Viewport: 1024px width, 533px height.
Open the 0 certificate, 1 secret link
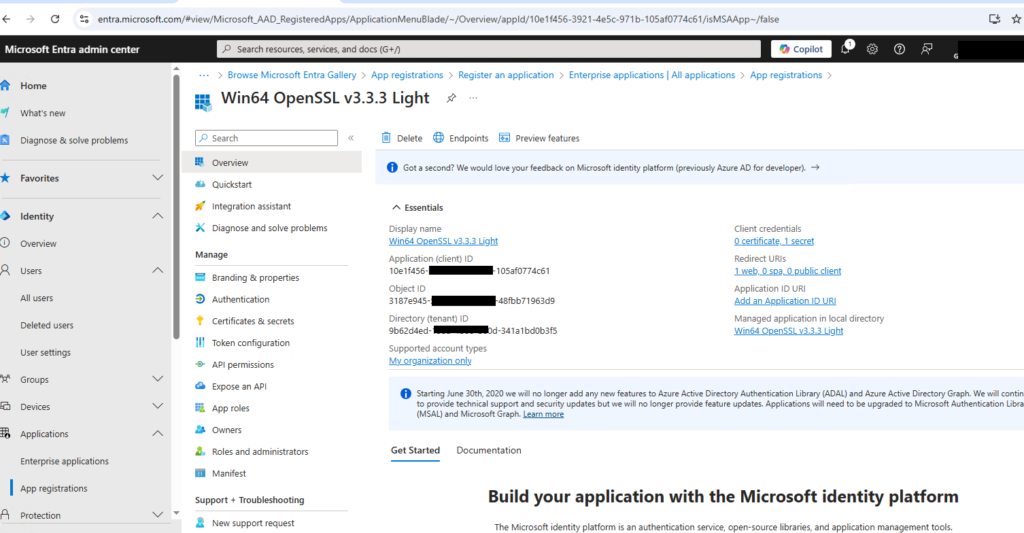click(774, 241)
